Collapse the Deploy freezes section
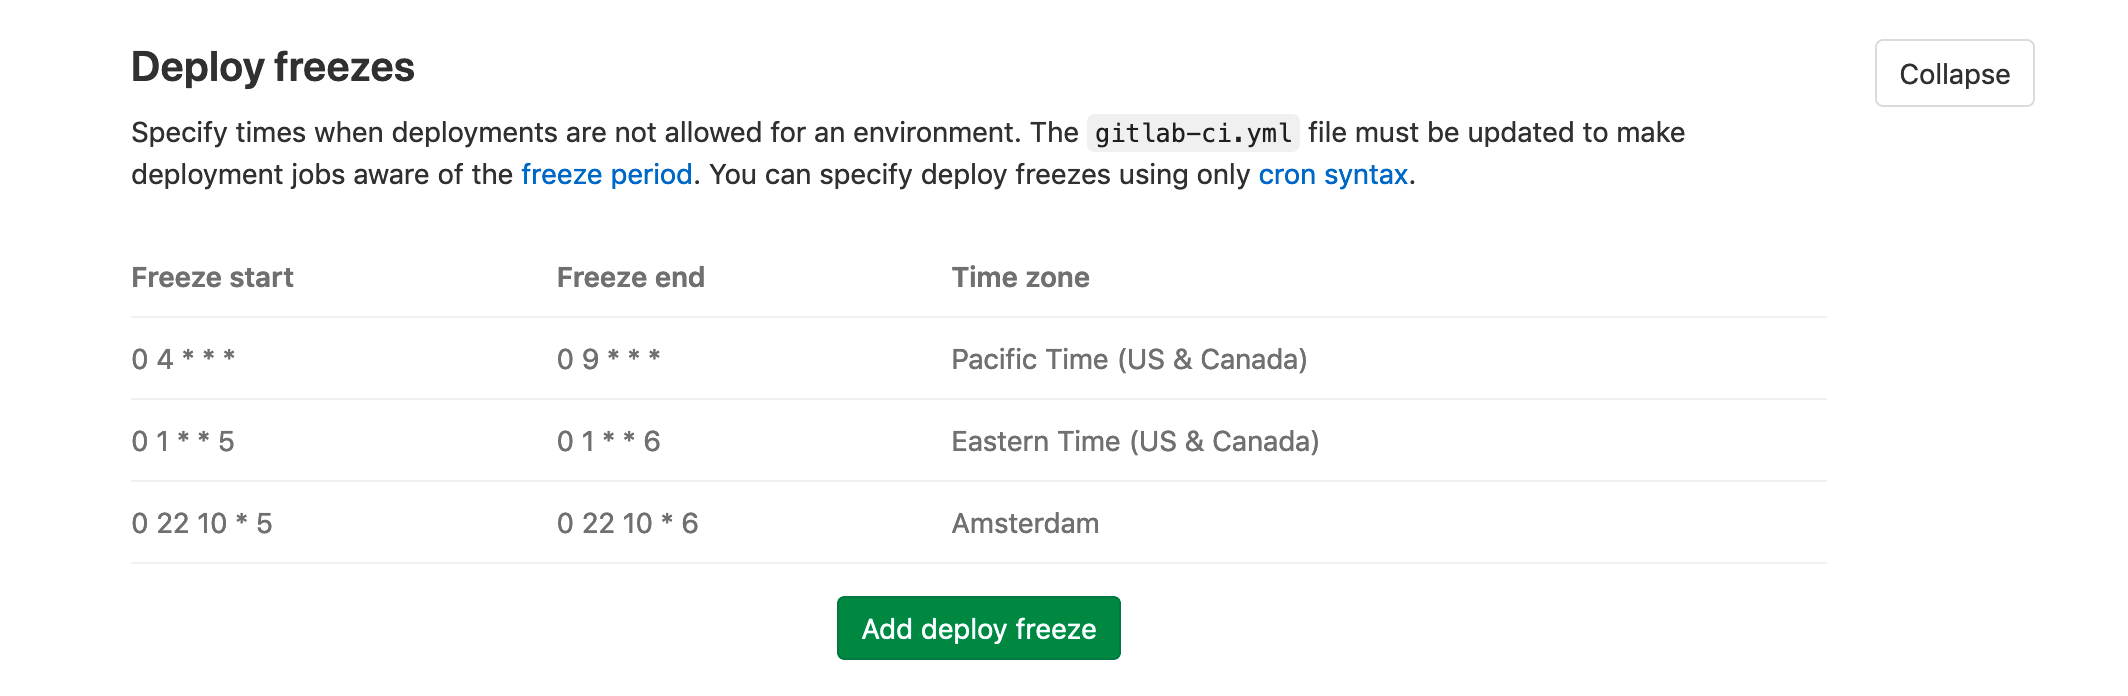 coord(1953,72)
